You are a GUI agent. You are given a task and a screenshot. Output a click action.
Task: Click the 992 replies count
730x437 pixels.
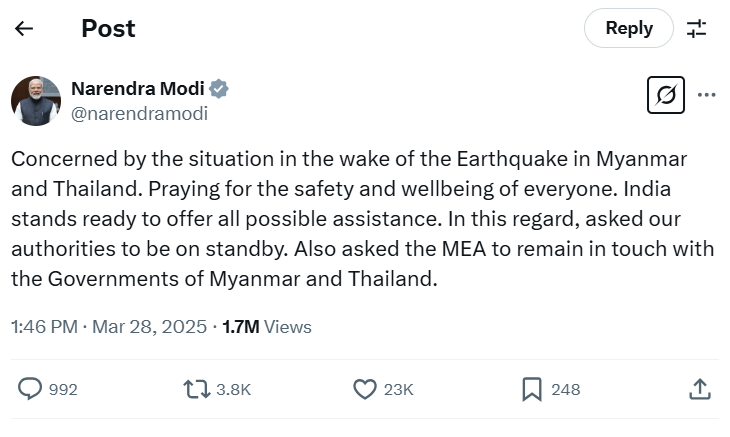63,390
